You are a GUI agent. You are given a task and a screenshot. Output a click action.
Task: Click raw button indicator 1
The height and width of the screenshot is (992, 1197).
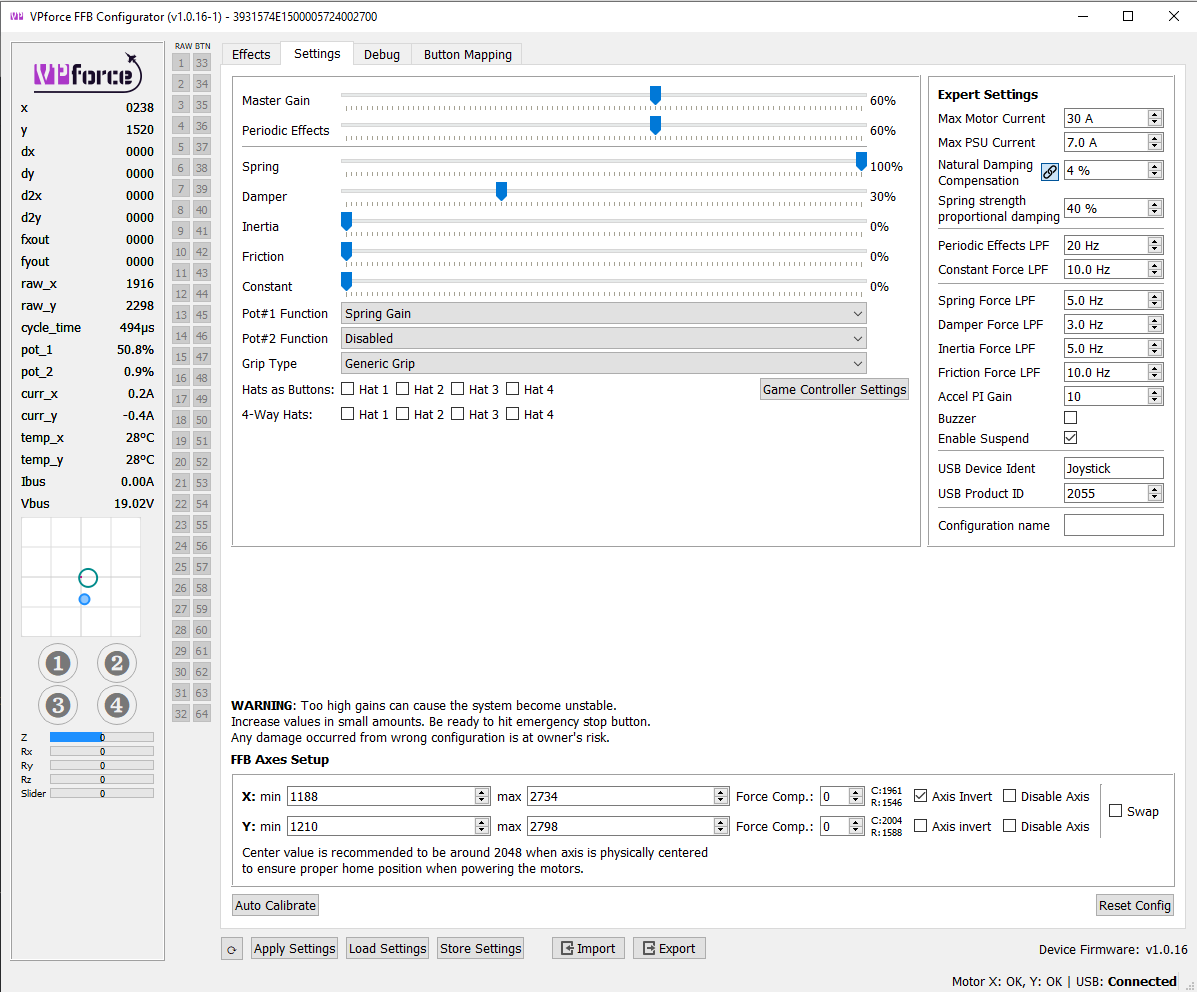click(181, 63)
